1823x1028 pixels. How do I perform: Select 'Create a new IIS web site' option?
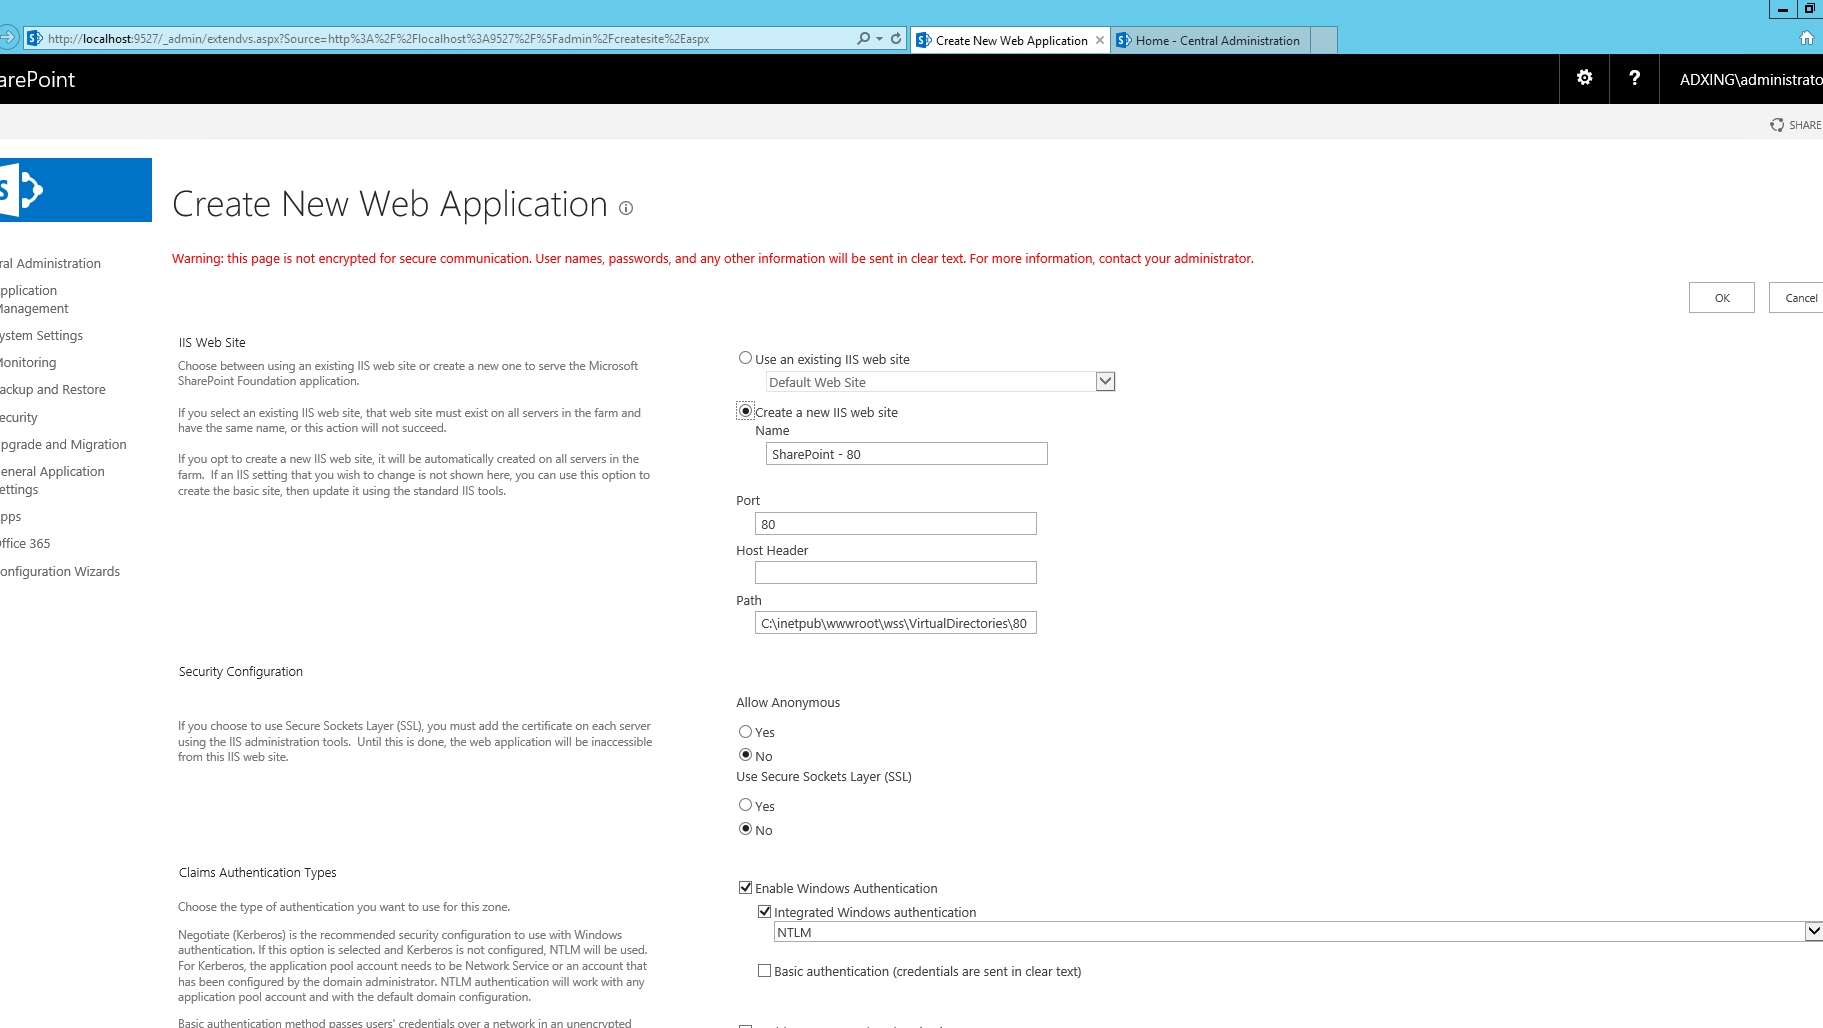pyautogui.click(x=745, y=411)
